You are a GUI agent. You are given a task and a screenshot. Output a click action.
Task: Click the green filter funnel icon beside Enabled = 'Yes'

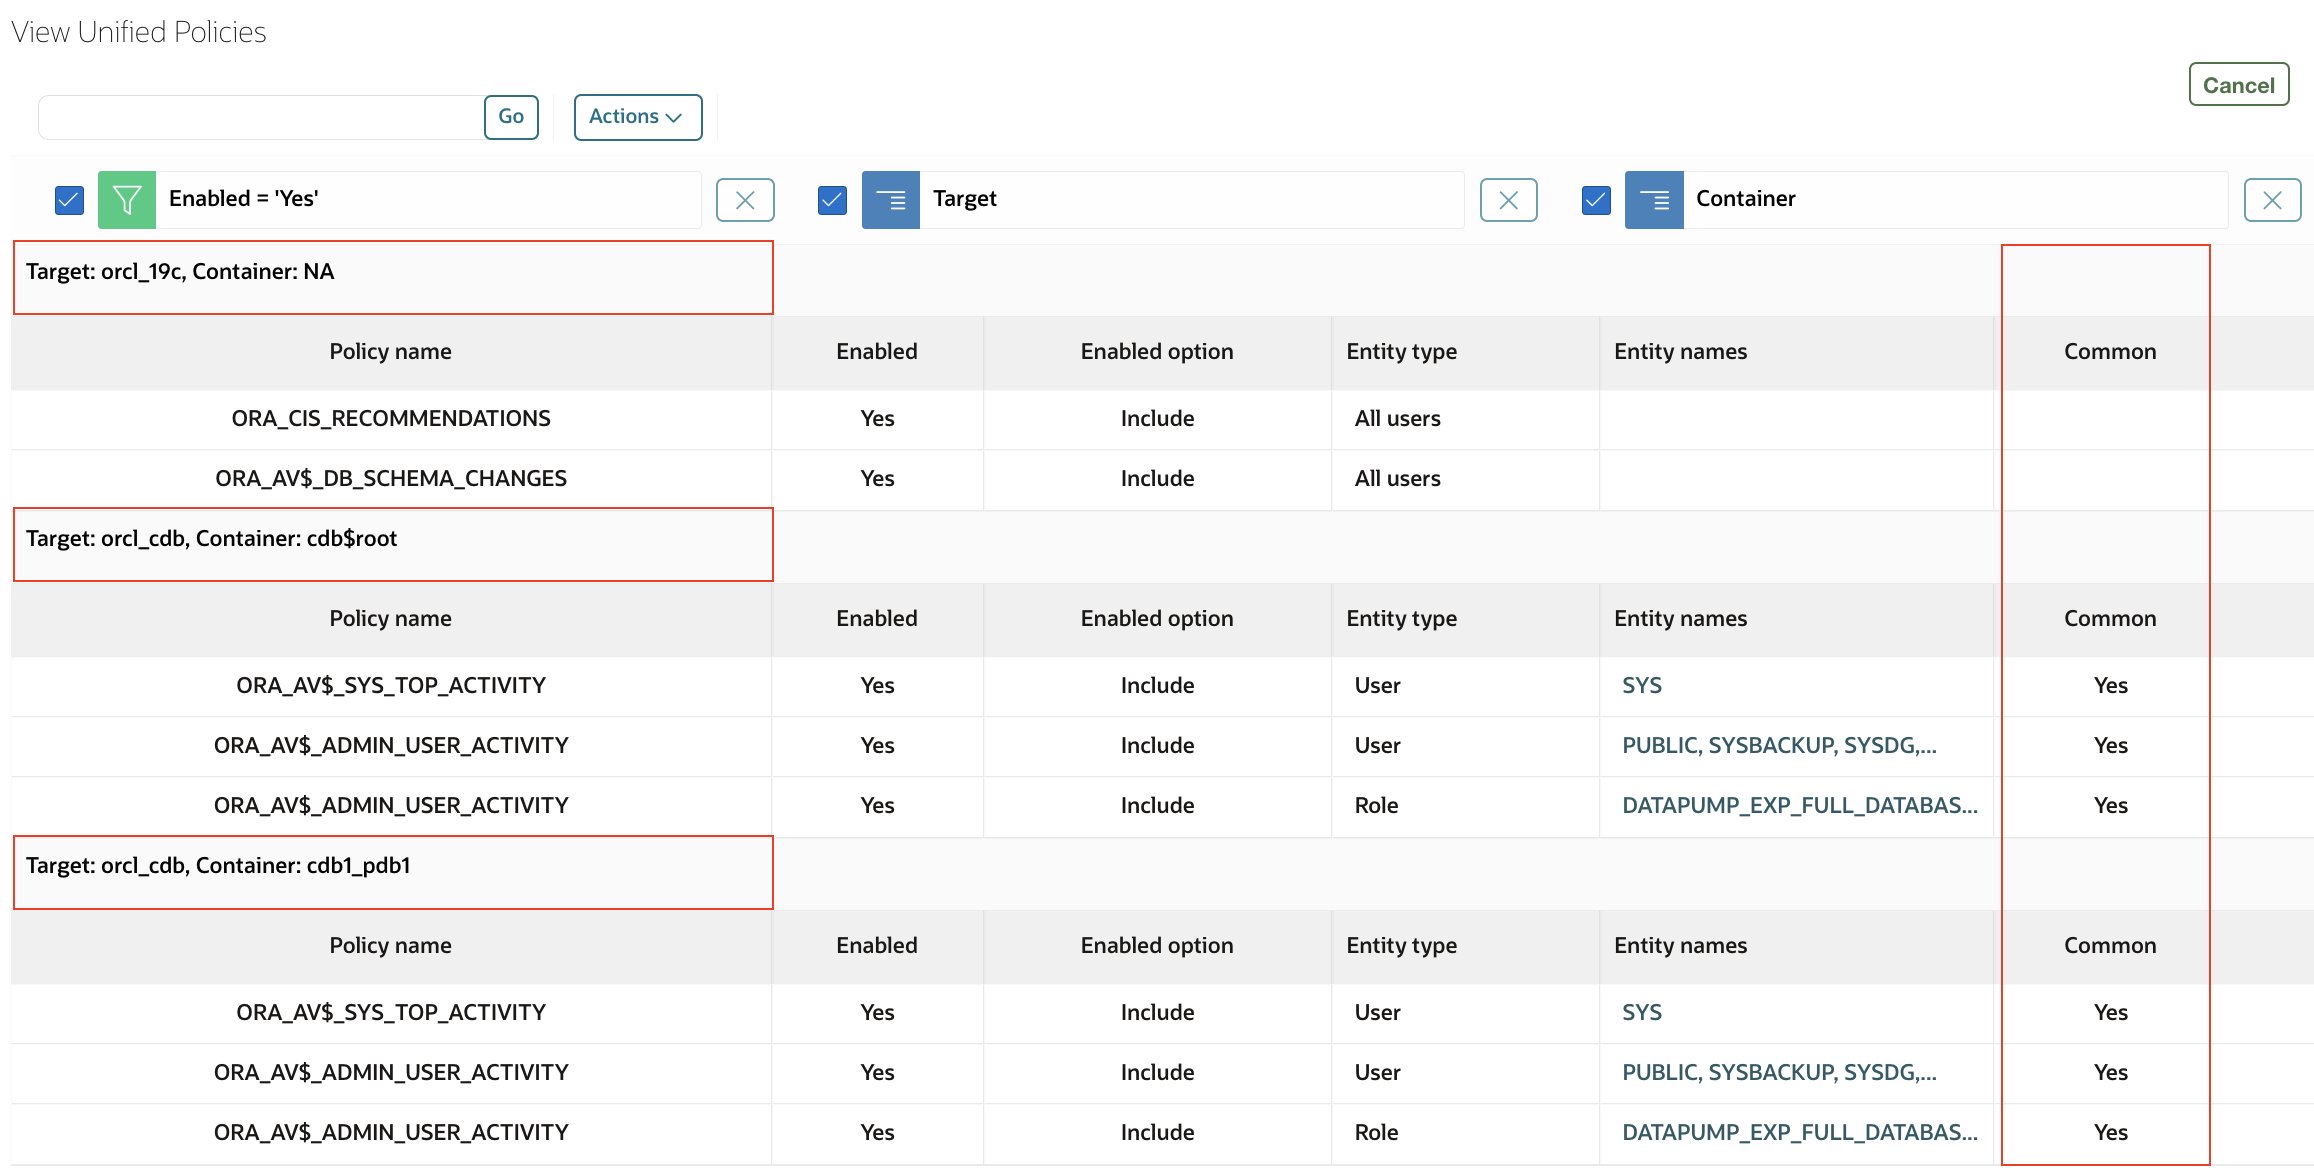(126, 199)
